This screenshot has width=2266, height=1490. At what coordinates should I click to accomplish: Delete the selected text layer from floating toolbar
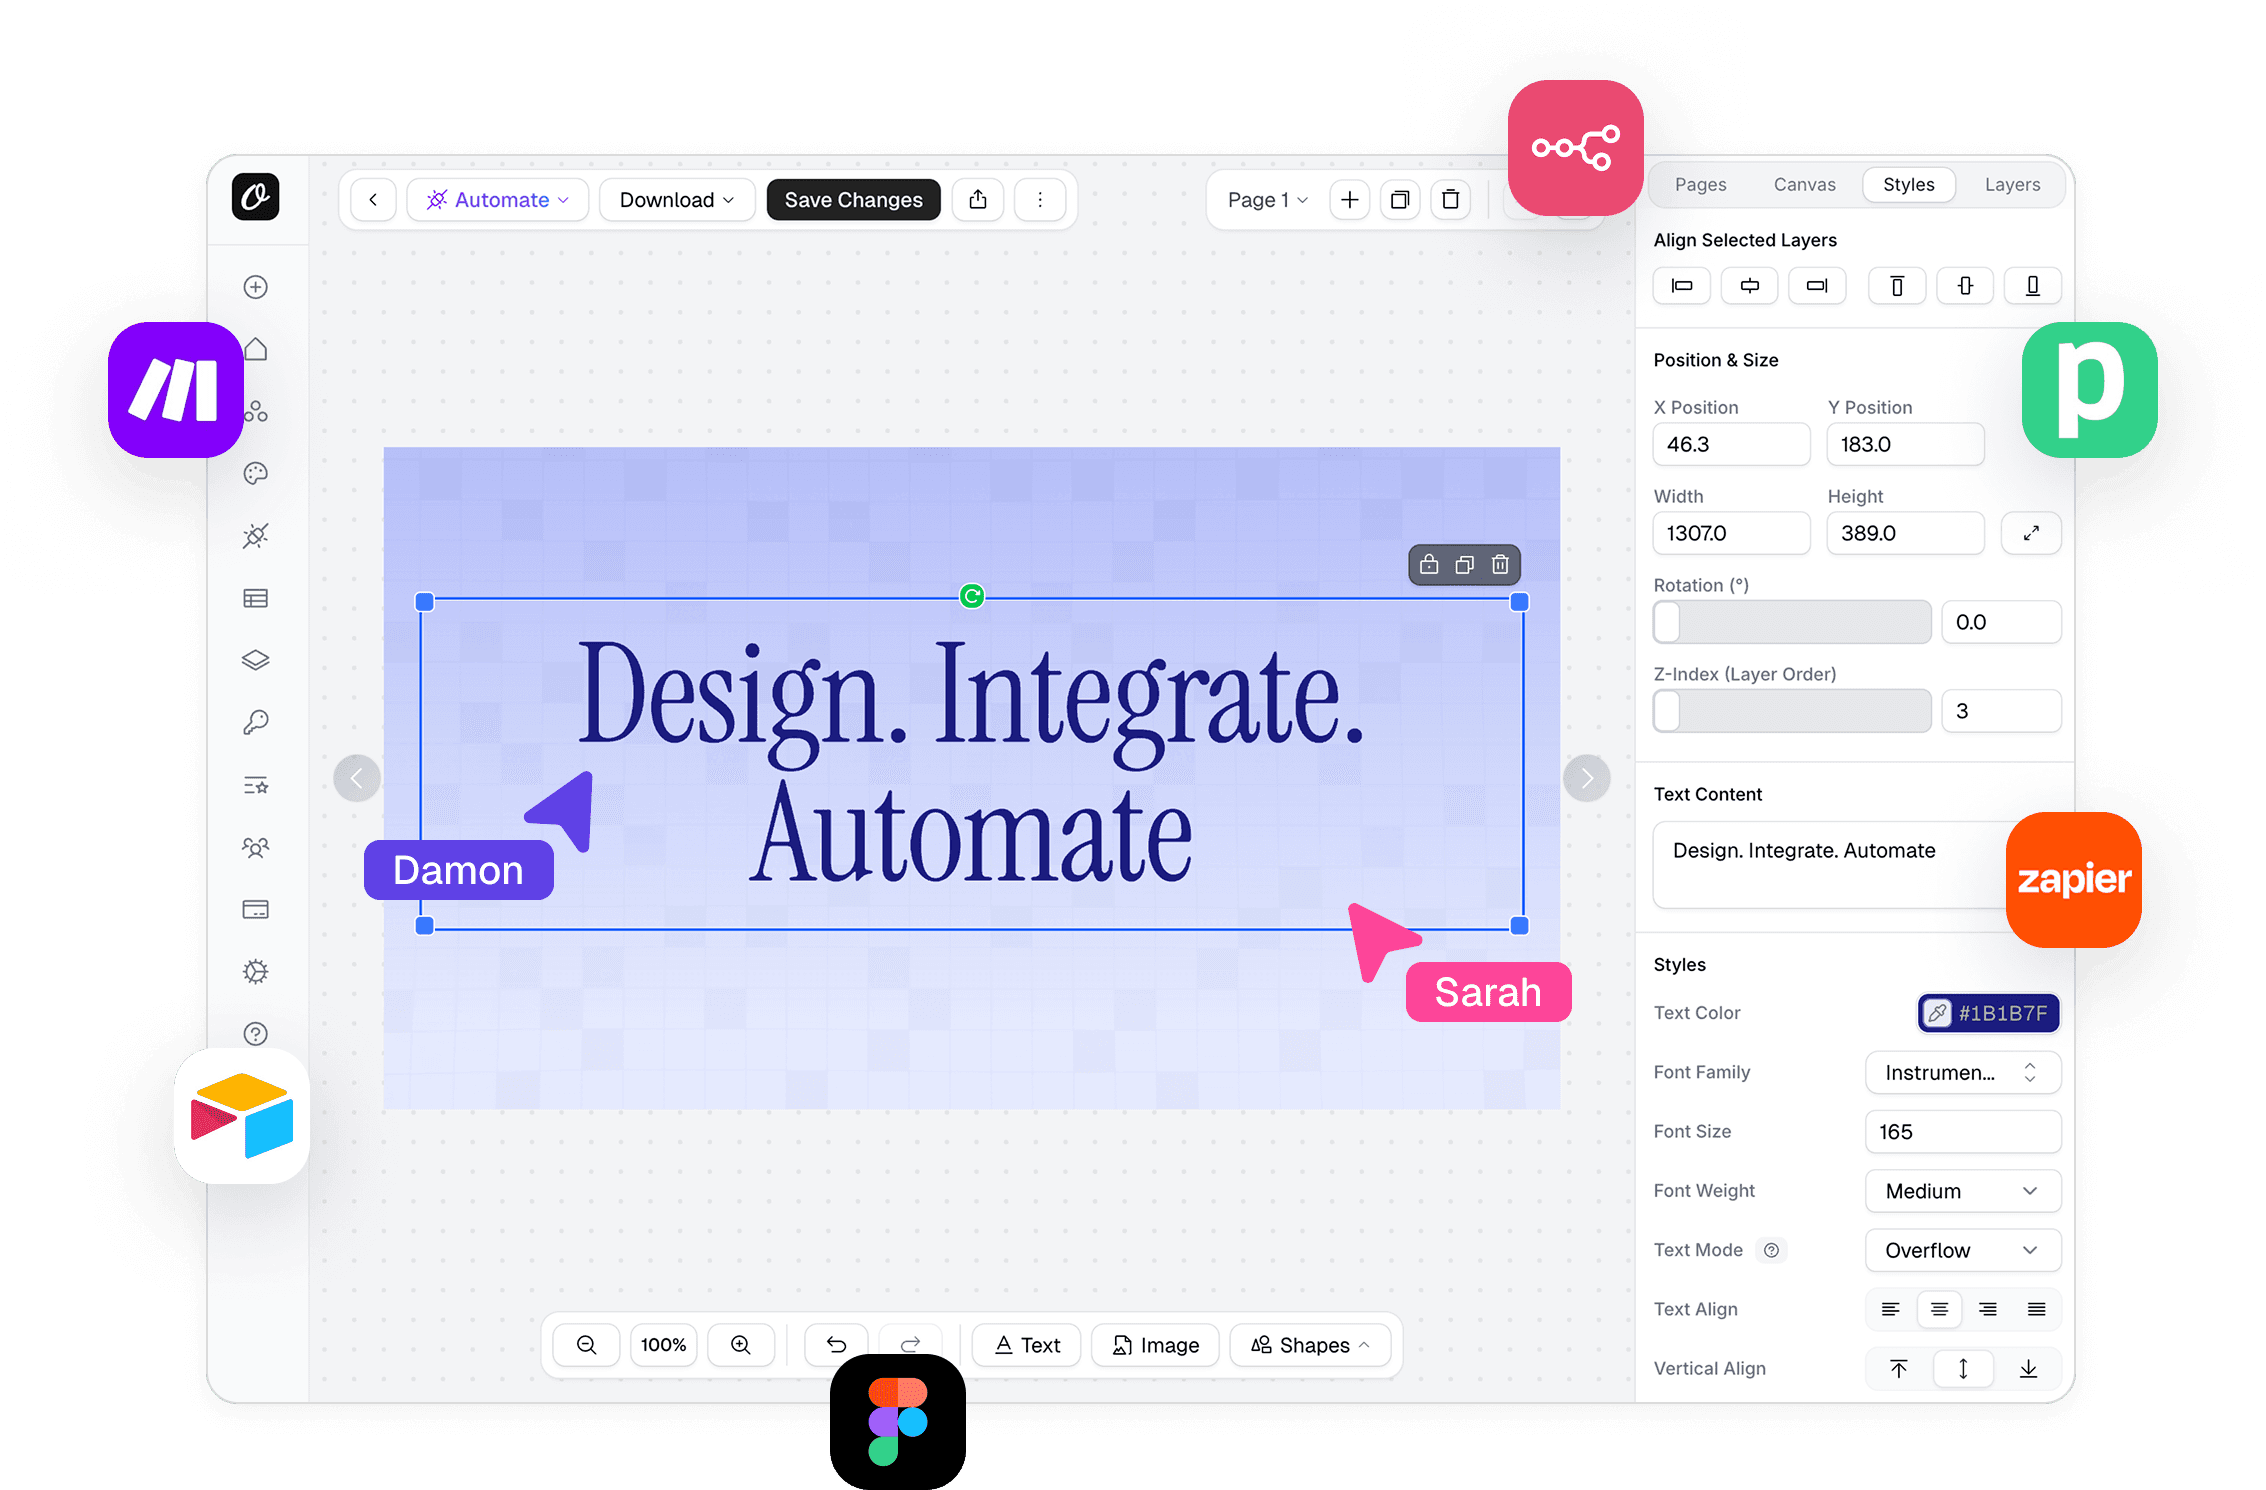[x=1500, y=564]
